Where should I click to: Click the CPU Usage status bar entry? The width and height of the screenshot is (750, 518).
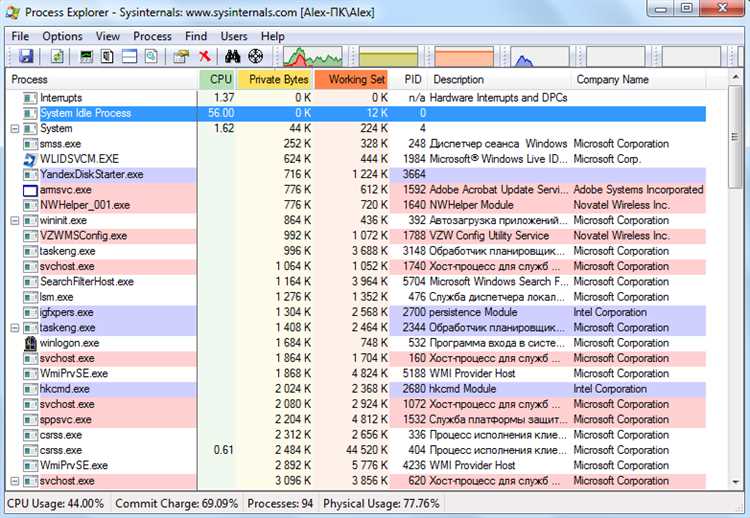(55, 503)
